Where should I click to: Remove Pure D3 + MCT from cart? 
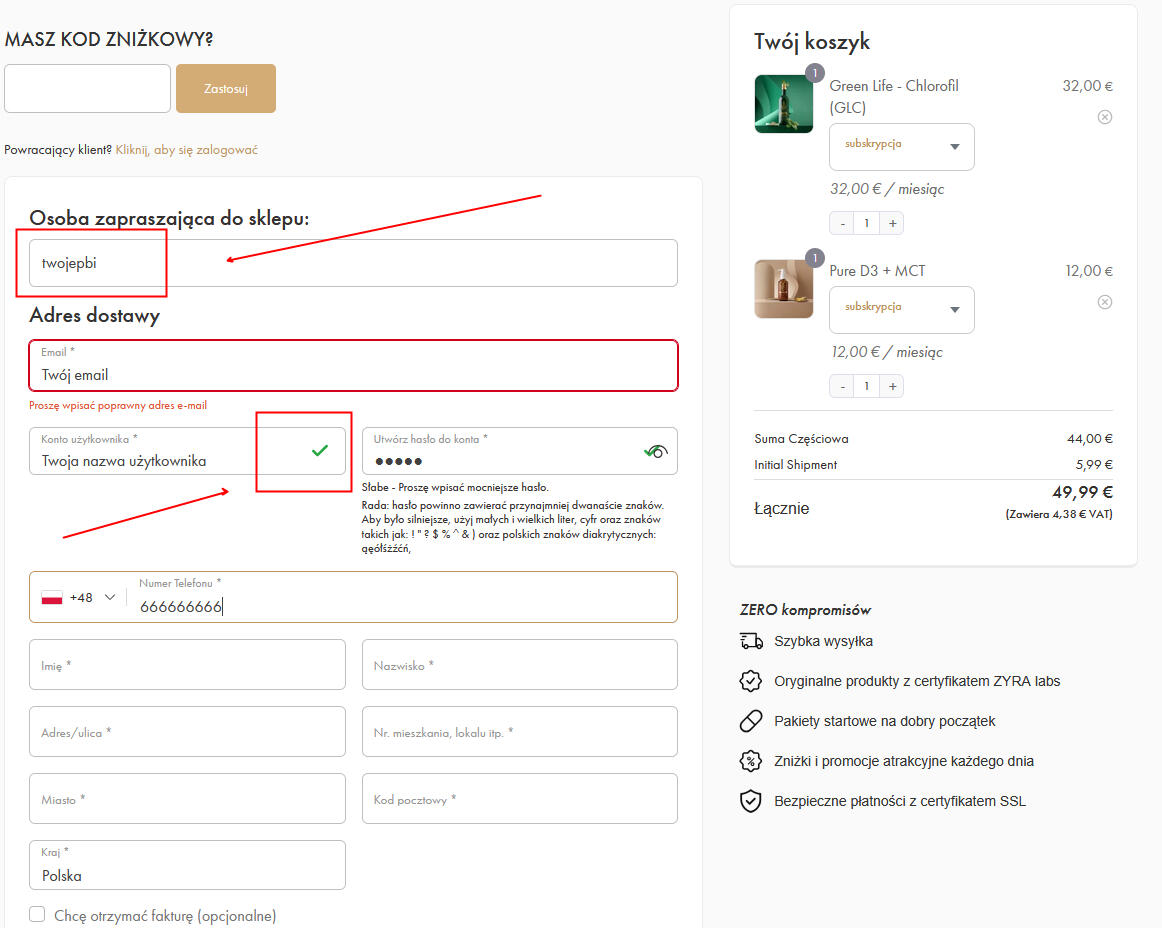(x=1104, y=302)
